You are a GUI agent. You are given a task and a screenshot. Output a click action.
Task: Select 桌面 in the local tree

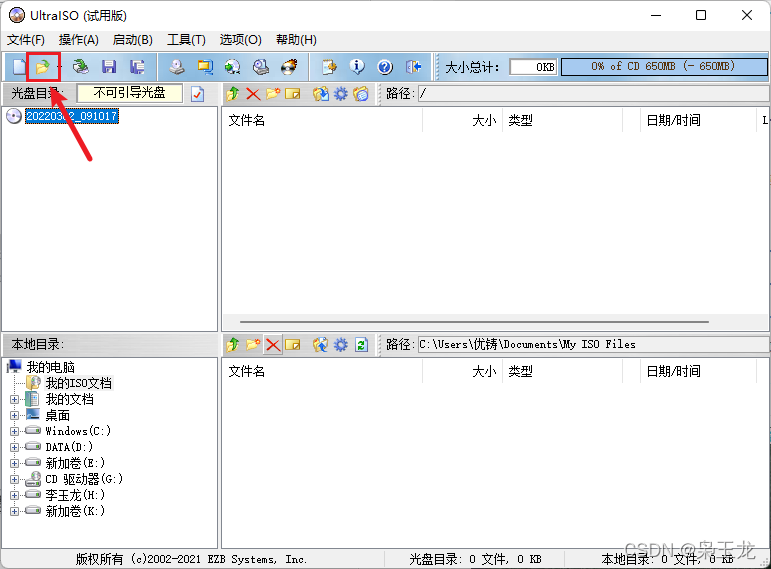pyautogui.click(x=58, y=416)
